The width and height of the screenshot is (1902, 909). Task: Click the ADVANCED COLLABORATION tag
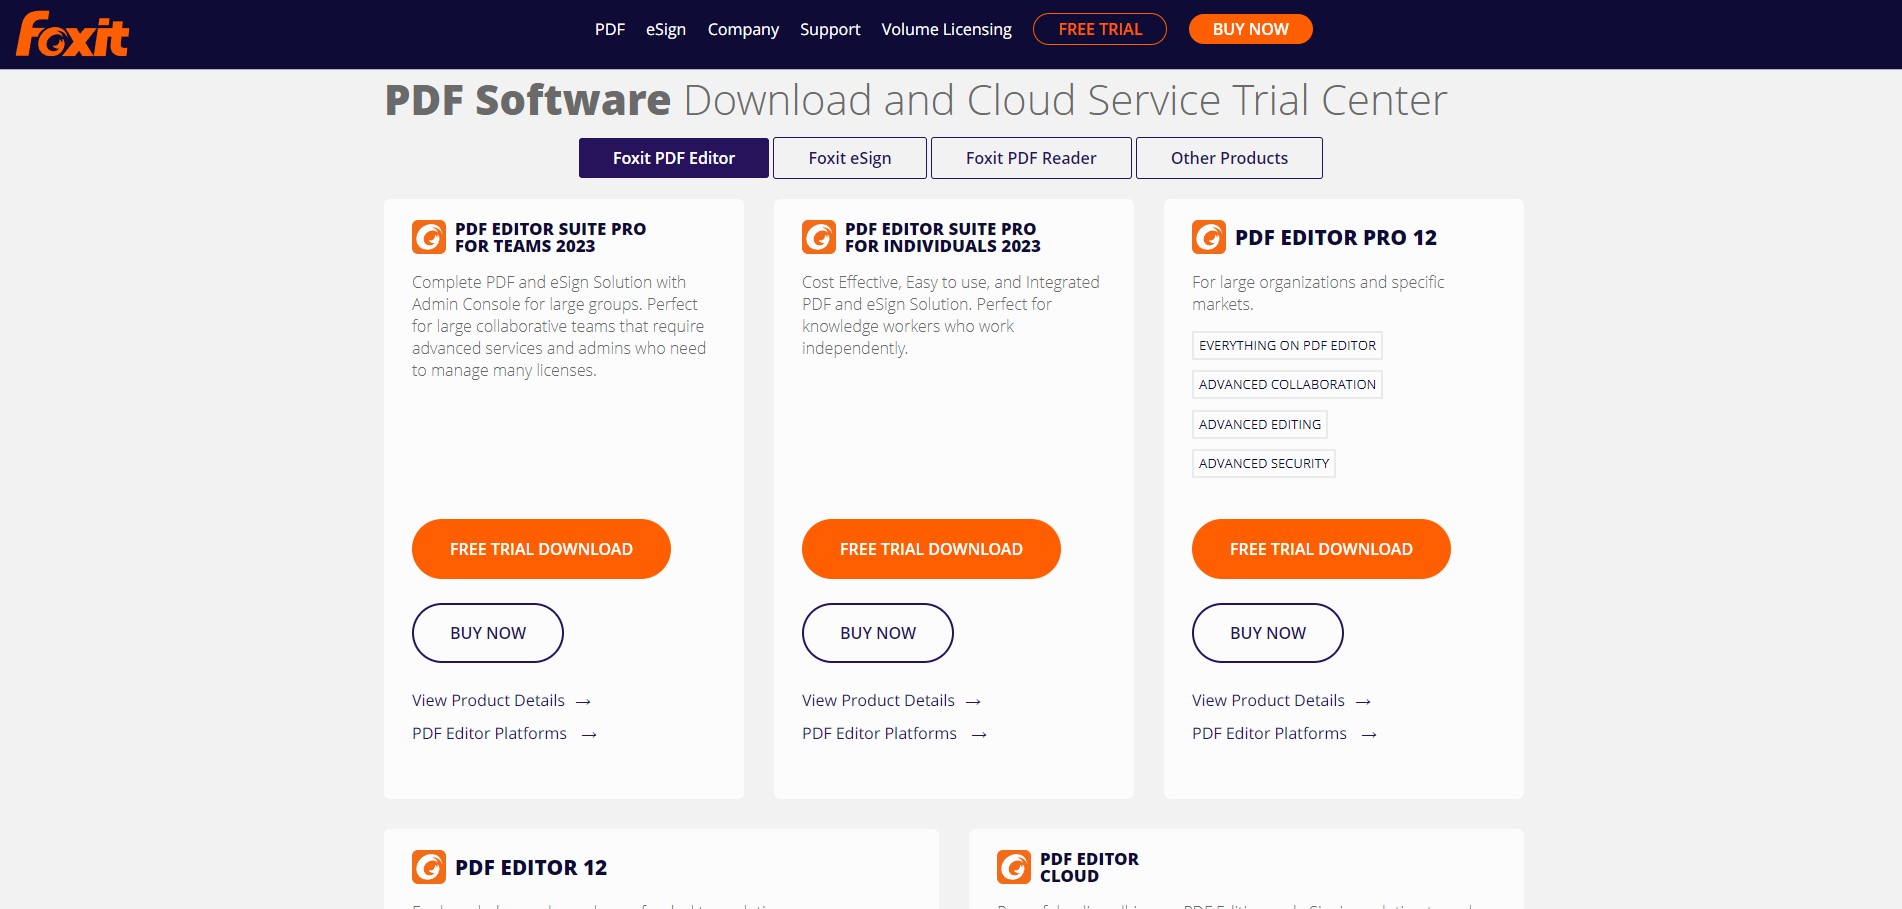point(1287,384)
